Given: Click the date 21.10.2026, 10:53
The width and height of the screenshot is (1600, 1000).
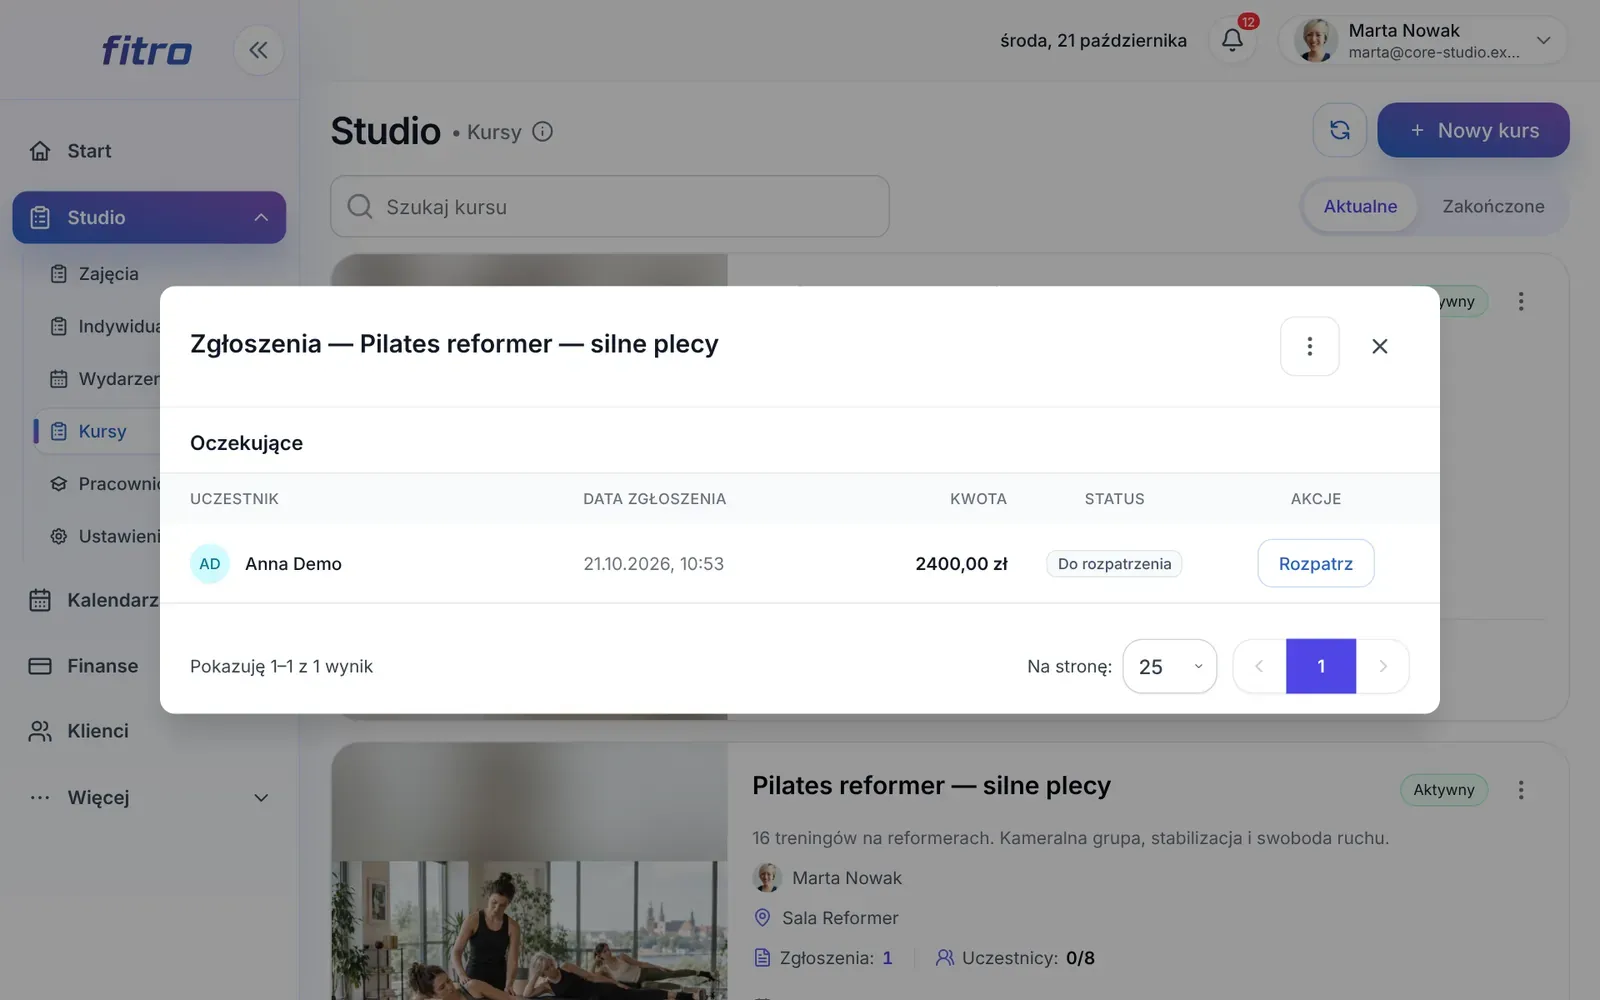Looking at the screenshot, I should point(654,564).
